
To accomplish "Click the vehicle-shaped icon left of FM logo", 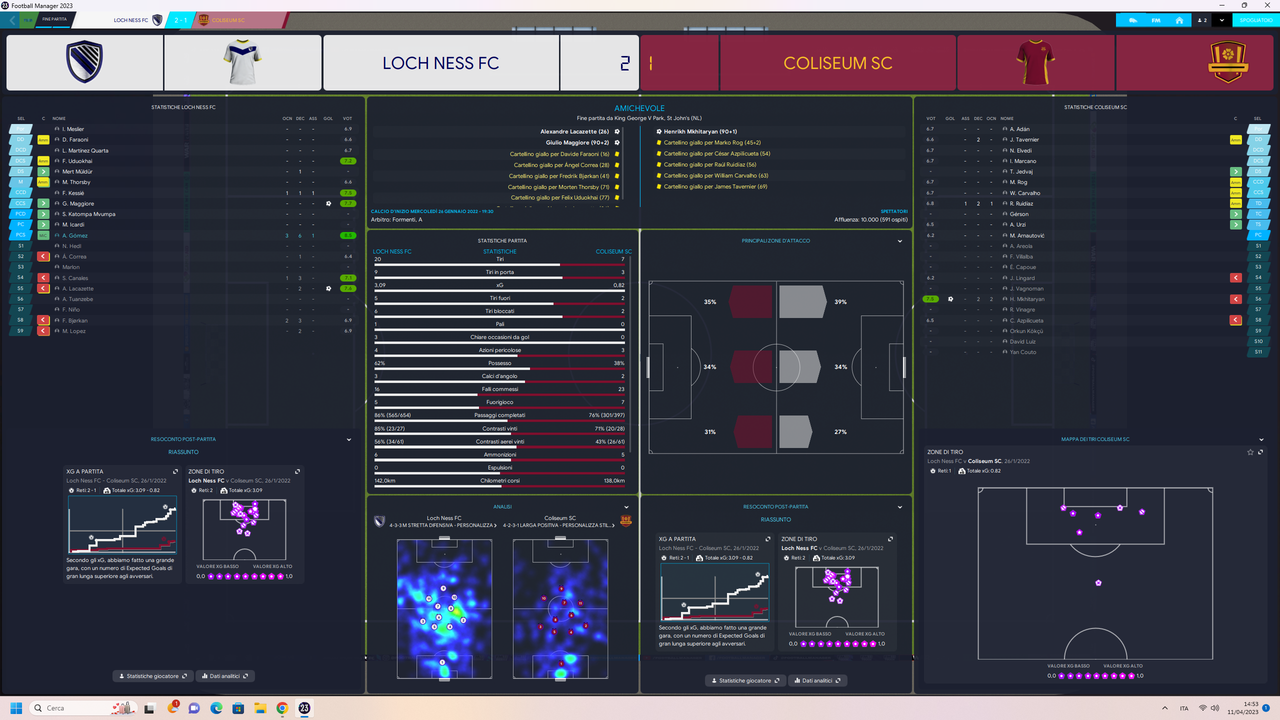I will point(1131,19).
